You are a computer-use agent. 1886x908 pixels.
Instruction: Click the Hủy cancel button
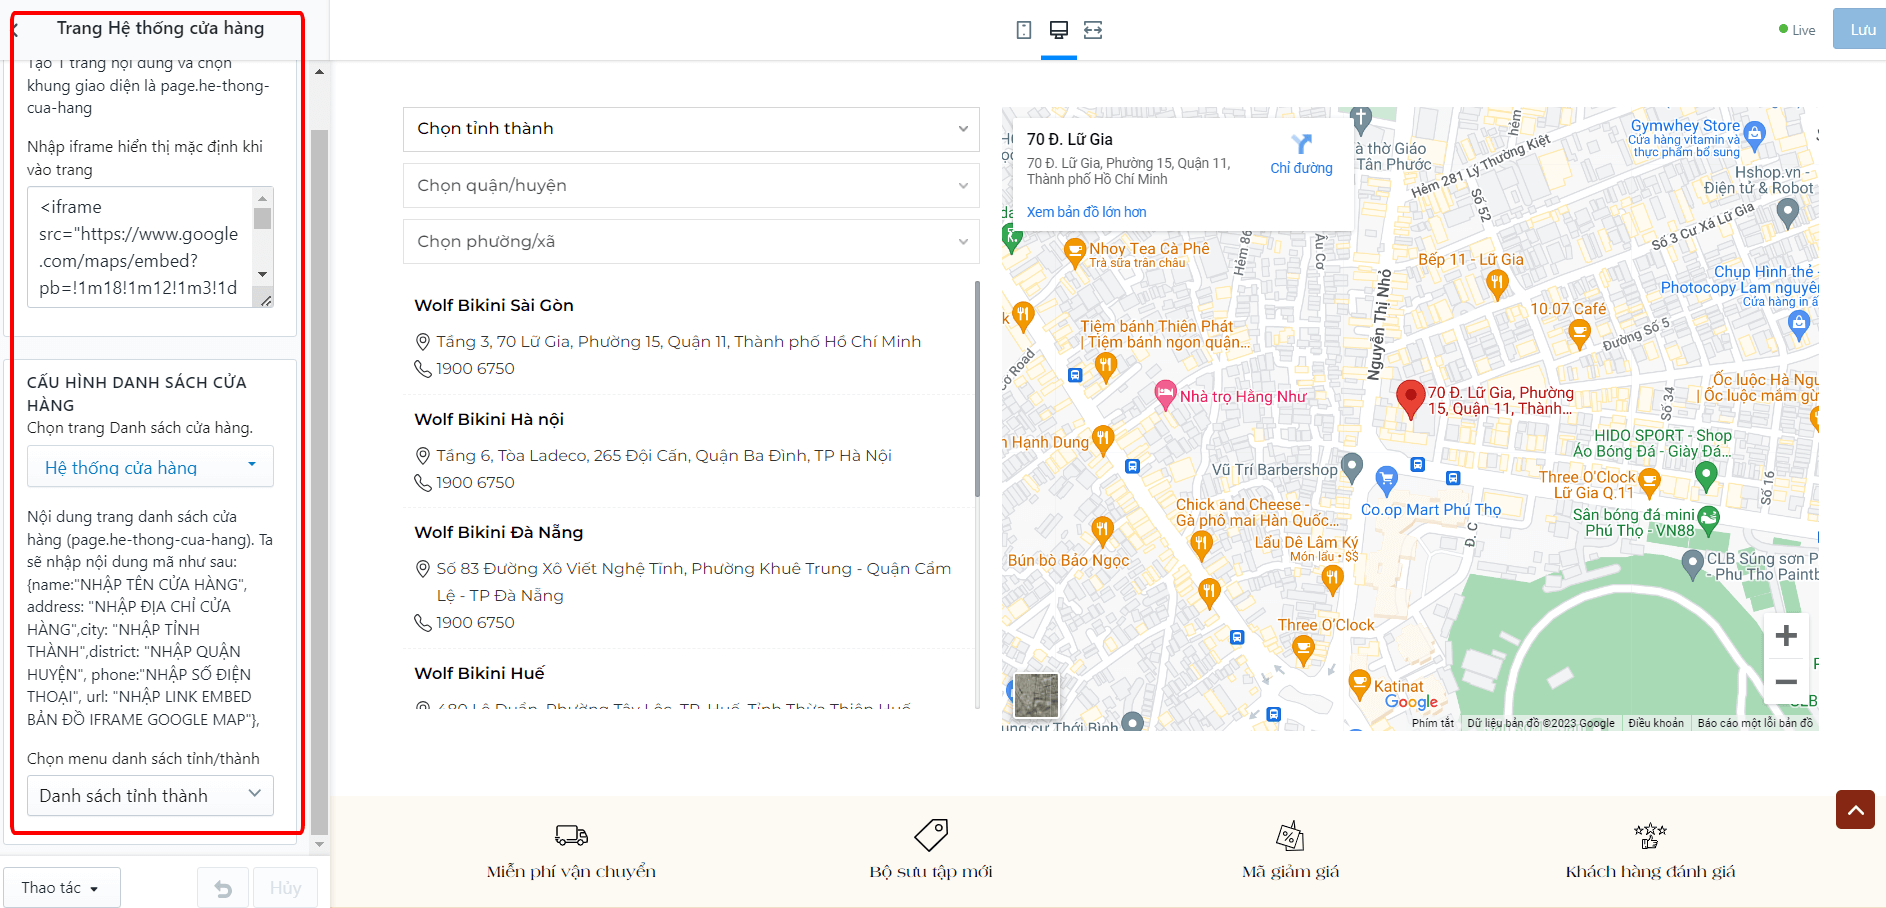point(285,888)
